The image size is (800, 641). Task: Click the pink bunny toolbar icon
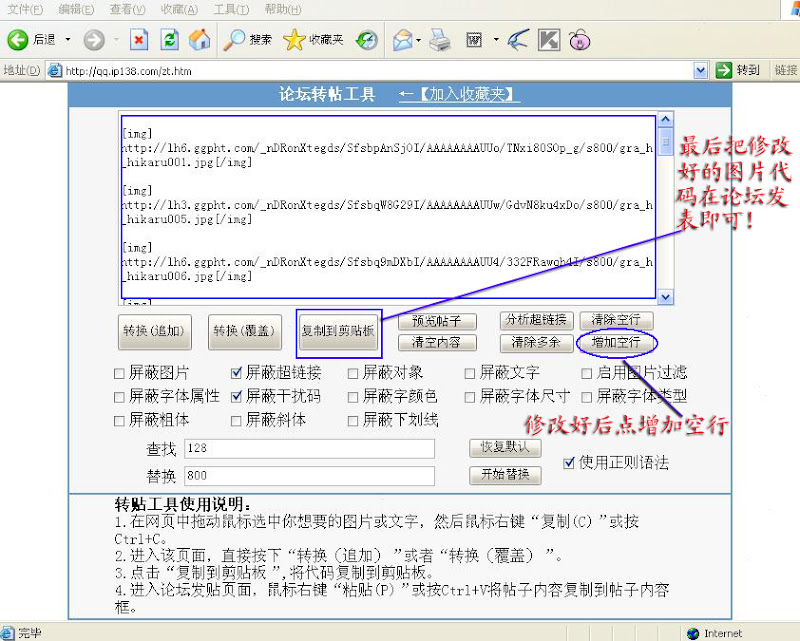coord(580,40)
